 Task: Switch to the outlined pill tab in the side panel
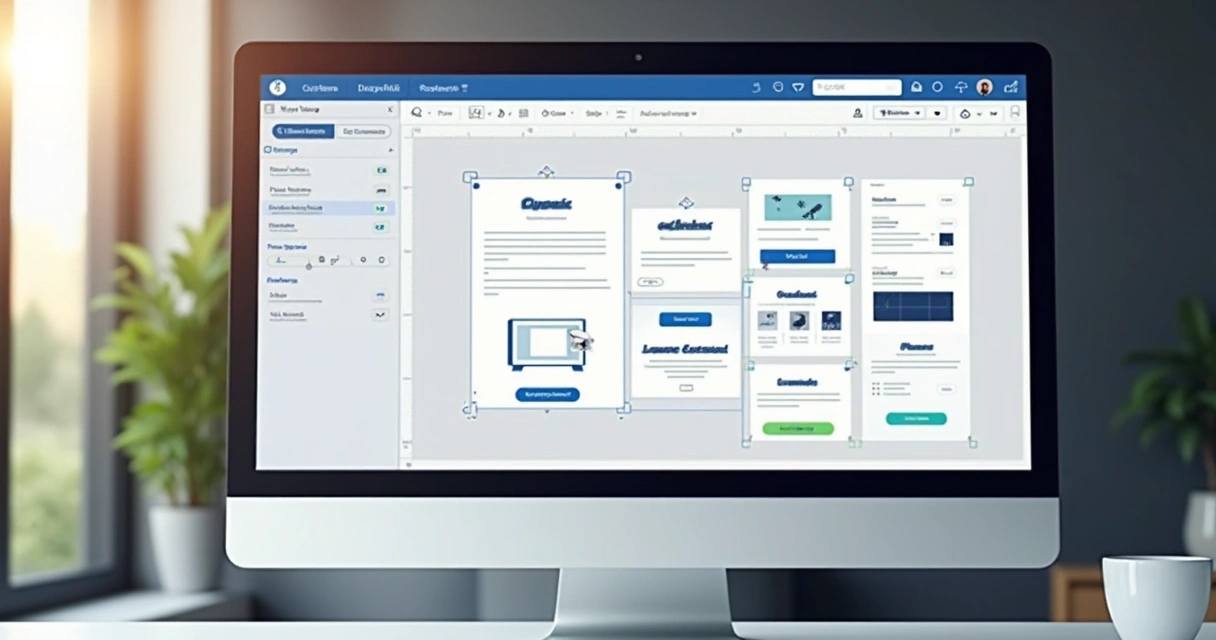363,131
